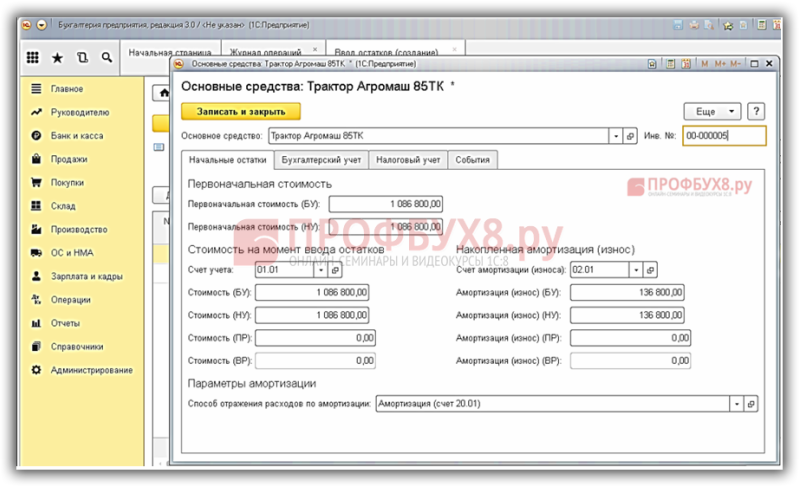This screenshot has height=487, width=800.
Task: Expand the Способ отражения расходов dropdown
Action: click(x=737, y=404)
